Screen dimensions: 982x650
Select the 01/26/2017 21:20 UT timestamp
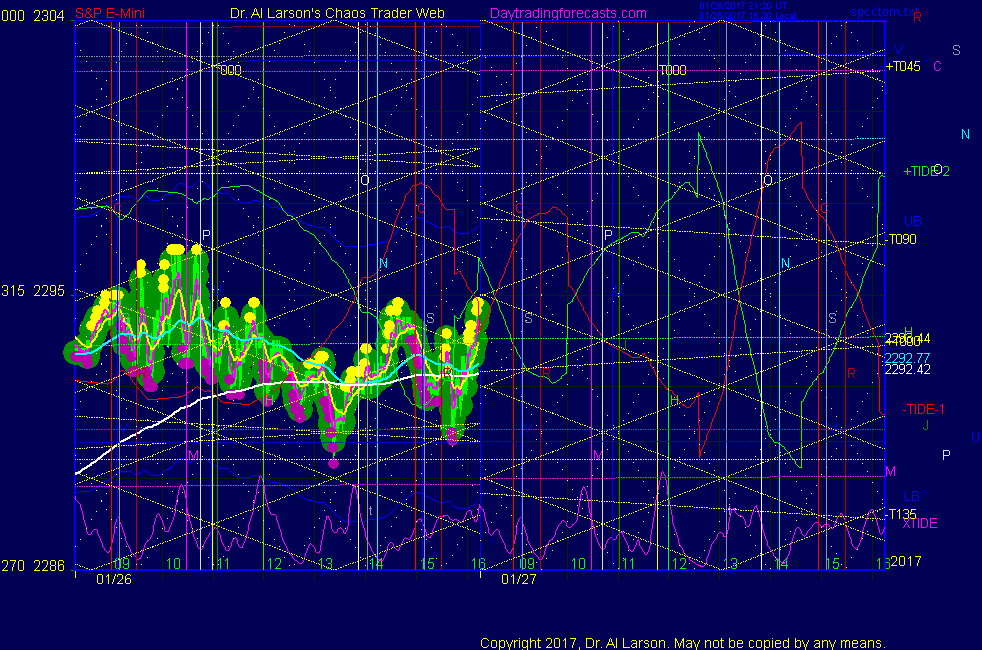743,6
